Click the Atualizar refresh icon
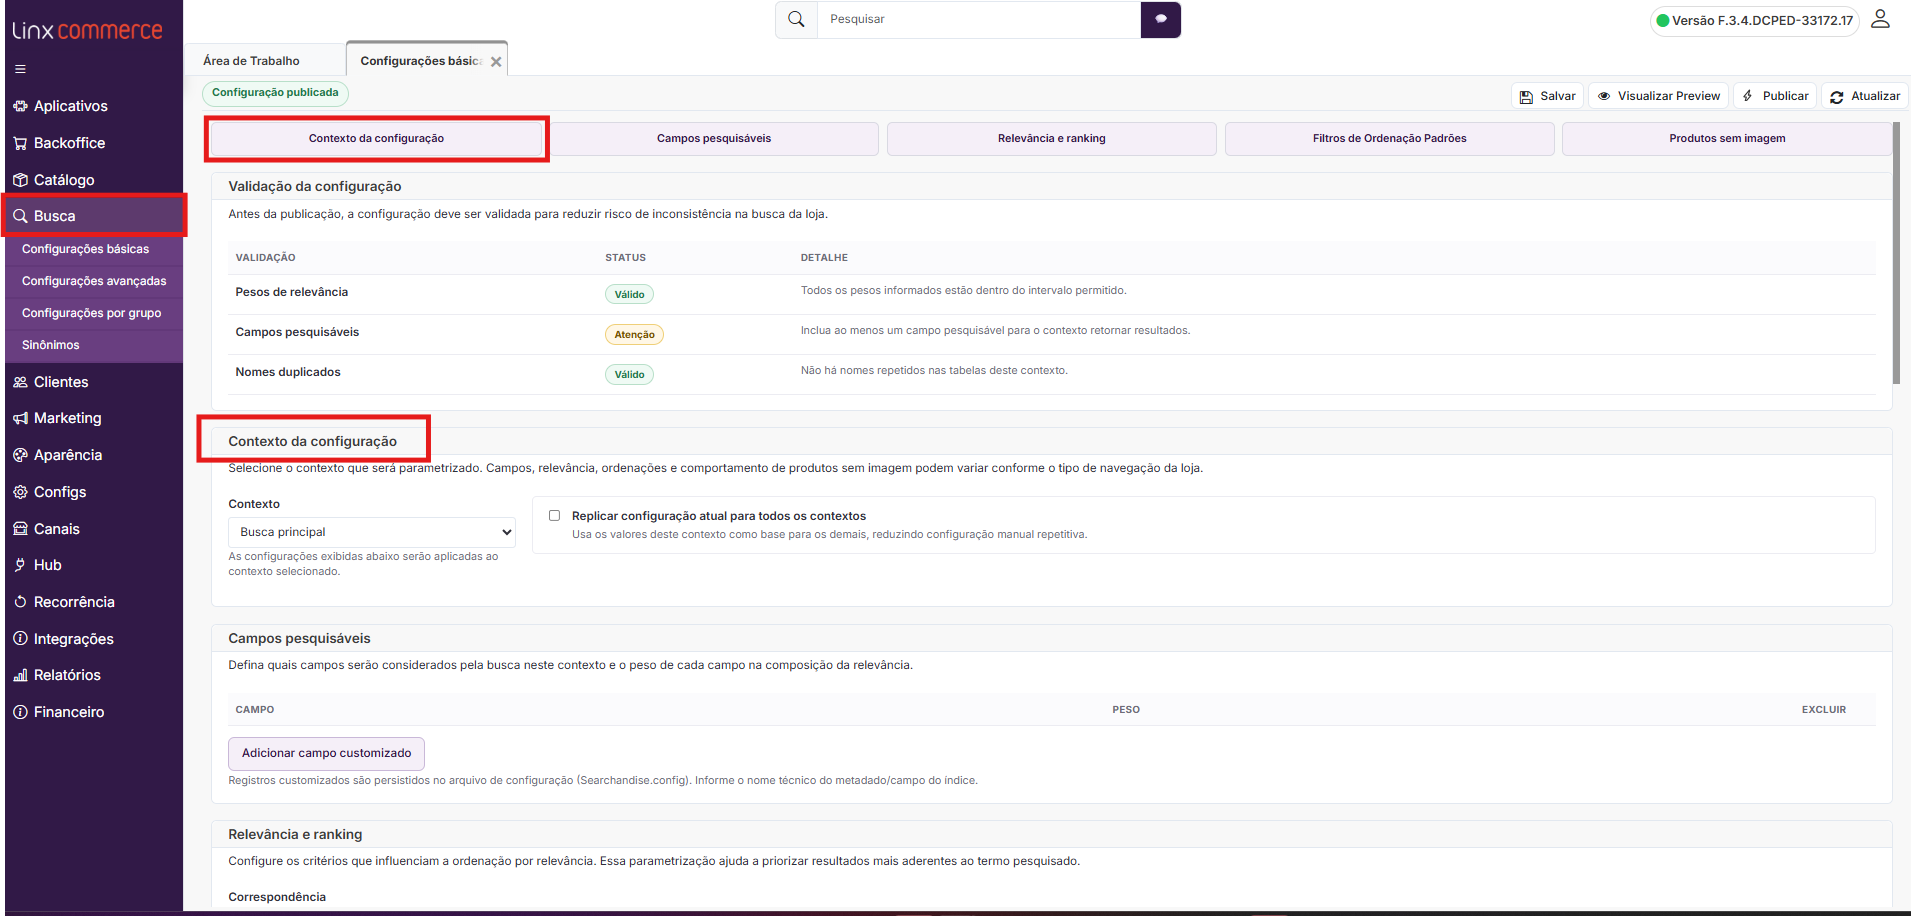This screenshot has width=1911, height=916. tap(1837, 97)
